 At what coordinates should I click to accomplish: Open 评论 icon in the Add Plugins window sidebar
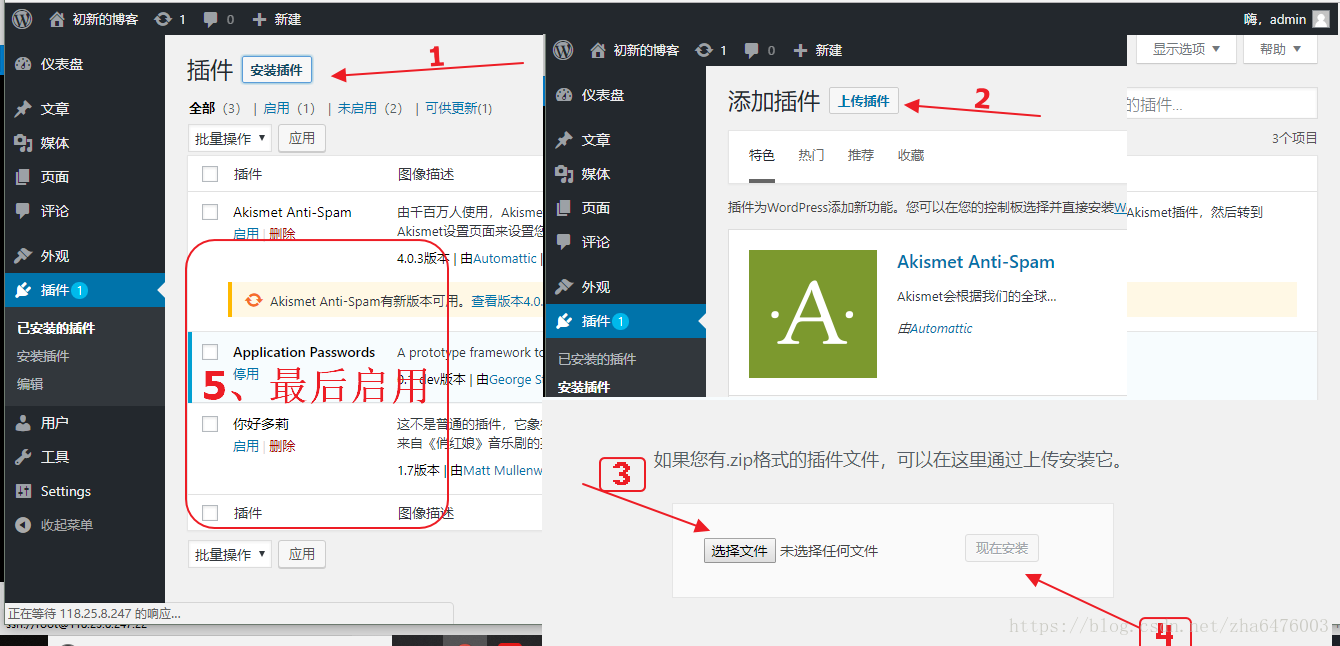pos(564,242)
